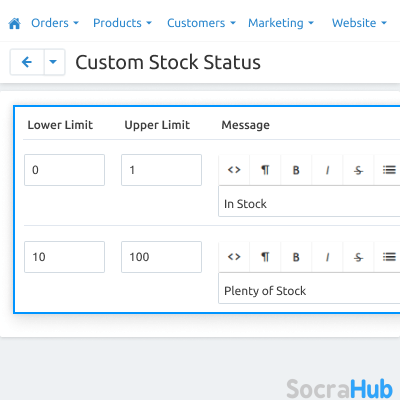Apply strikethrough in the In Stock editor

point(358,170)
